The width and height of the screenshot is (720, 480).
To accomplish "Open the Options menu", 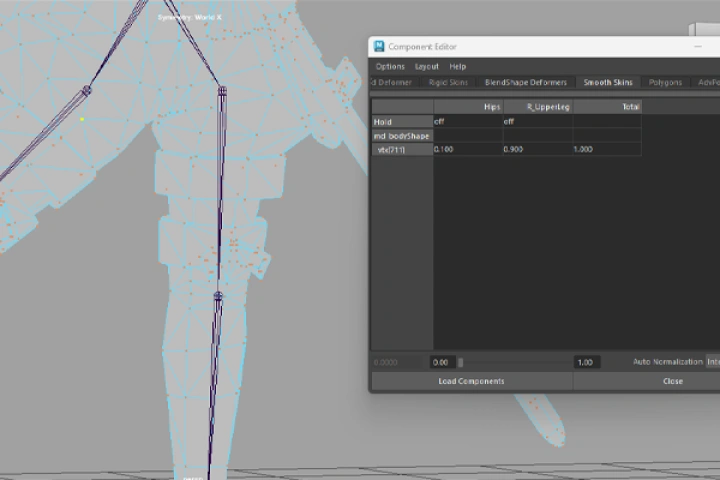I will click(390, 67).
